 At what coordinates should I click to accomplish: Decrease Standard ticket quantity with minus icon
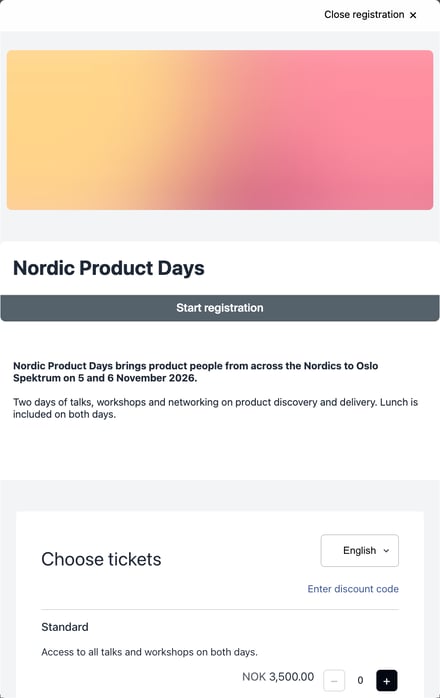point(334,681)
